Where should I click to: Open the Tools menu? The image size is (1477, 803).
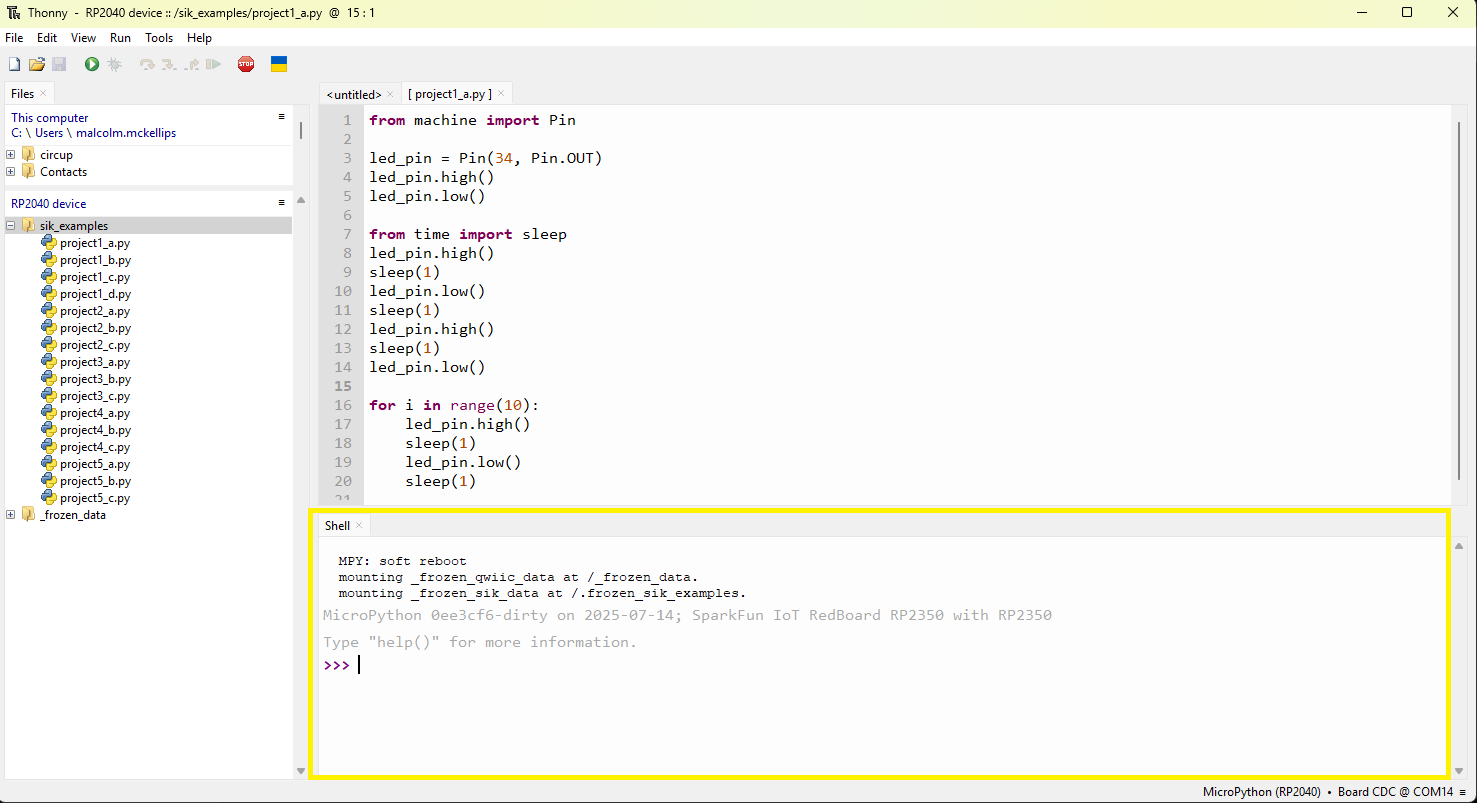(x=159, y=38)
